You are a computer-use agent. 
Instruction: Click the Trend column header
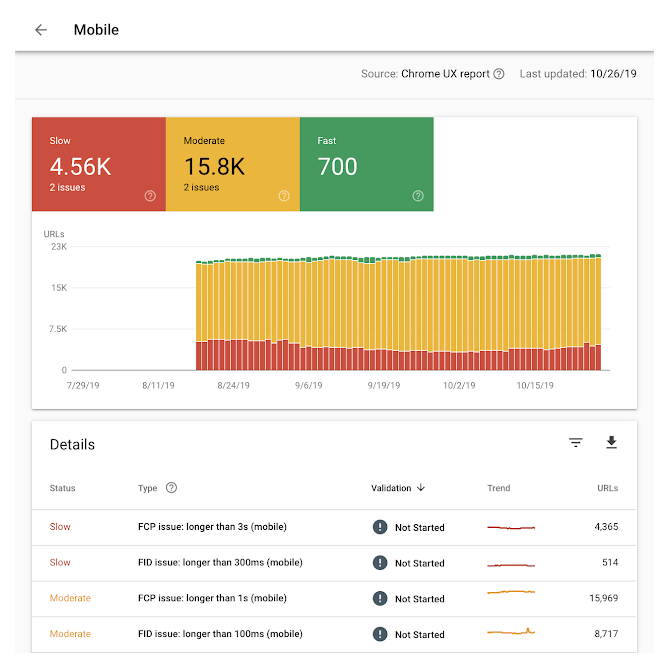[x=498, y=488]
